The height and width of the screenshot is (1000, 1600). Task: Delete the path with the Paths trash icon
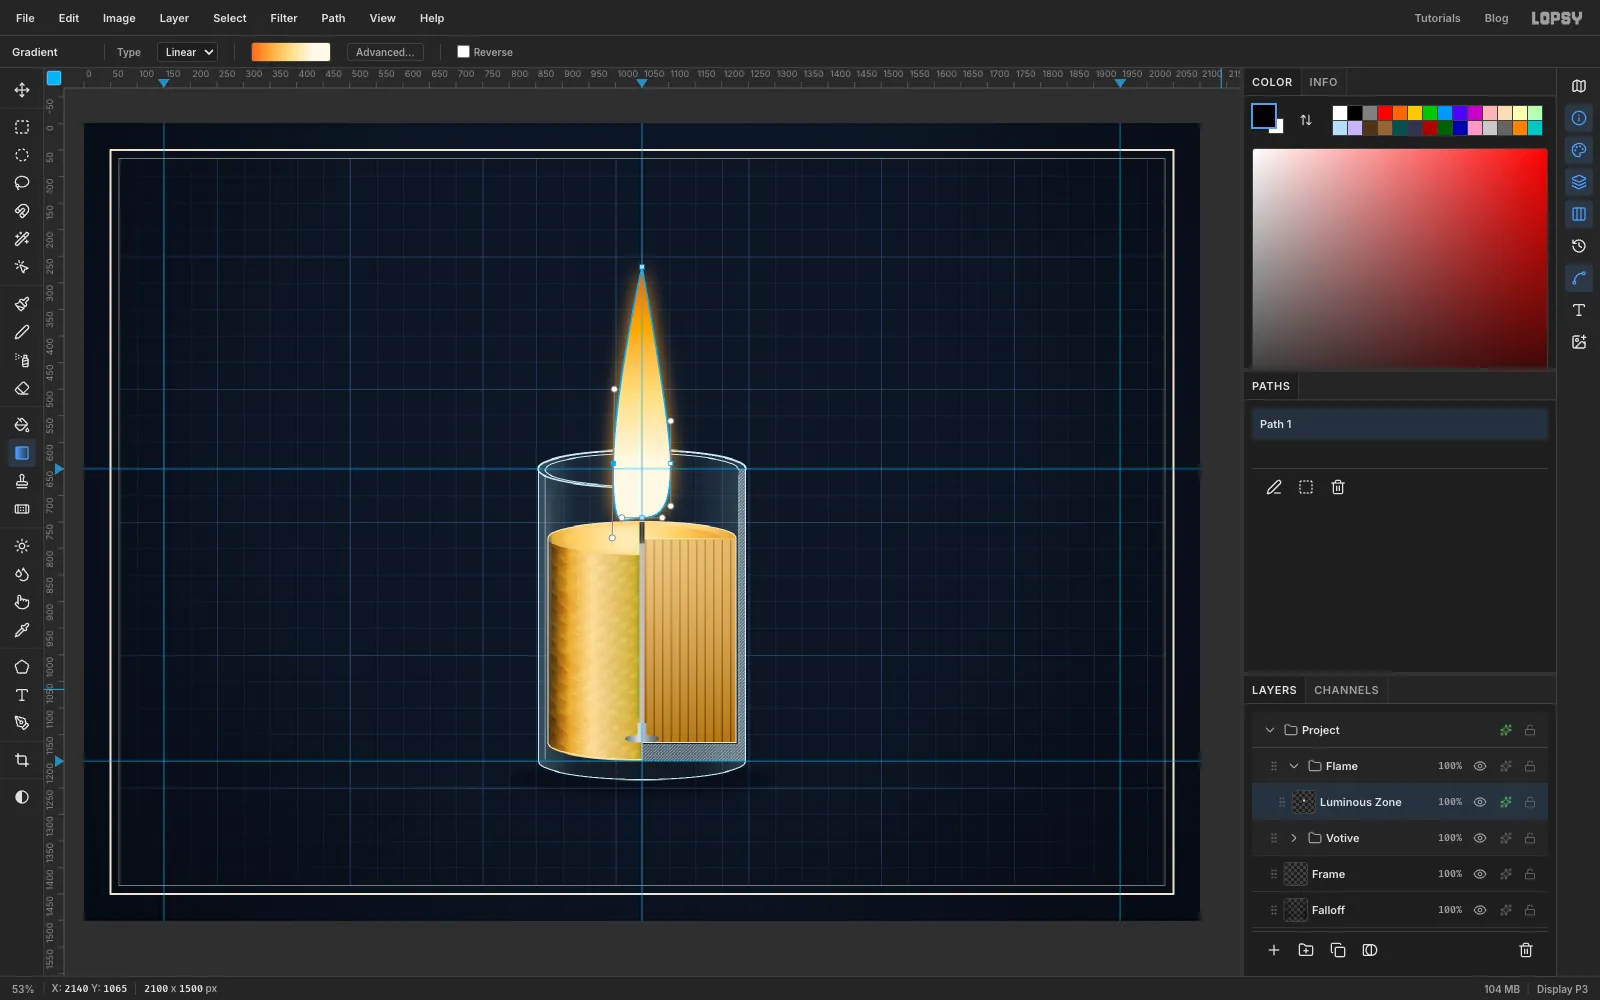tap(1338, 487)
